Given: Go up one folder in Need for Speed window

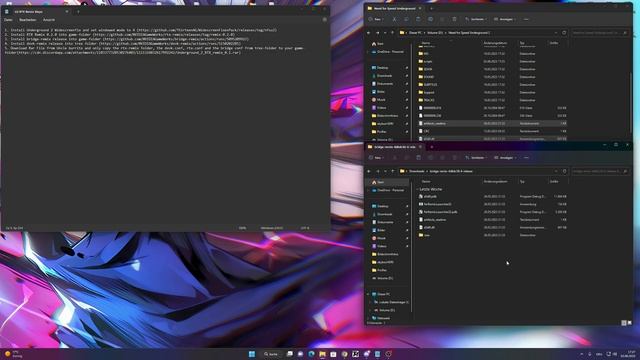Looking at the screenshot, I should [x=393, y=33].
